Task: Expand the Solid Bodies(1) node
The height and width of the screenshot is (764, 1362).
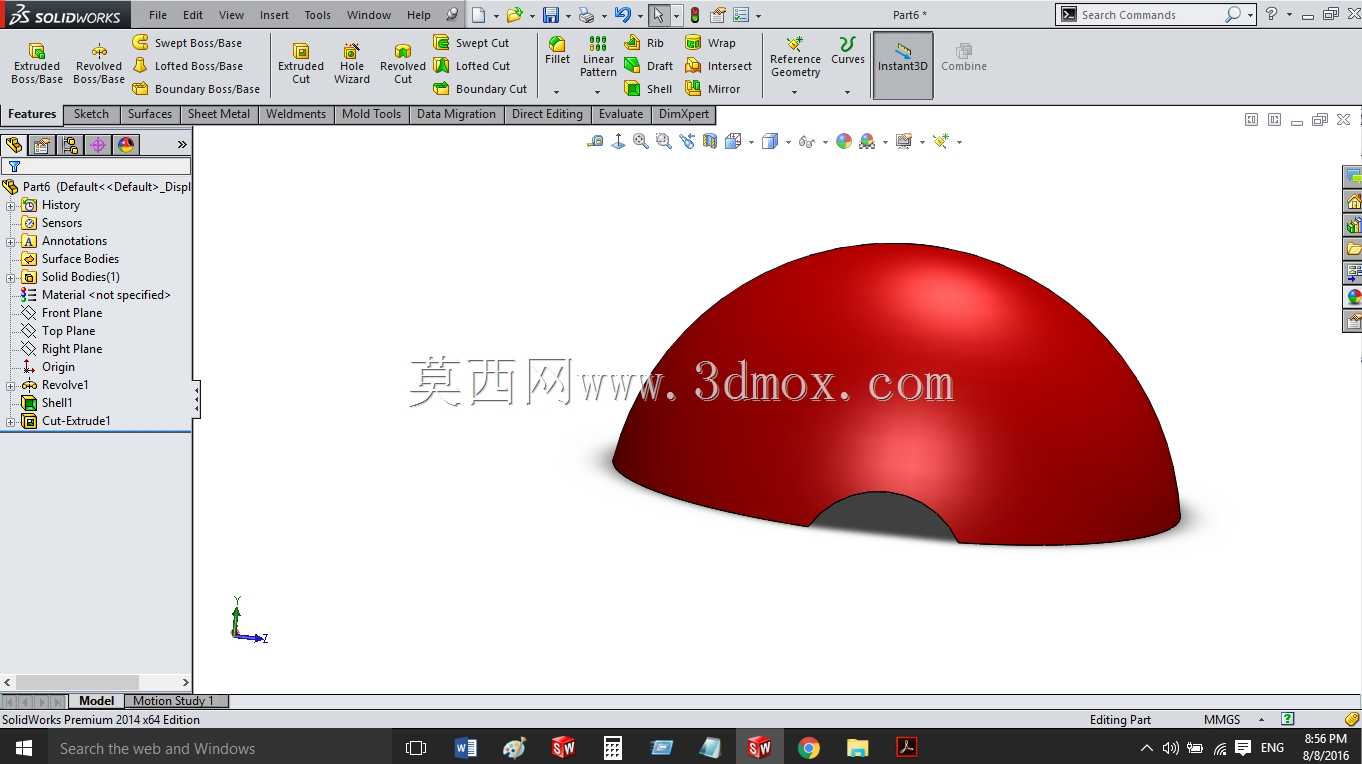Action: tap(11, 277)
